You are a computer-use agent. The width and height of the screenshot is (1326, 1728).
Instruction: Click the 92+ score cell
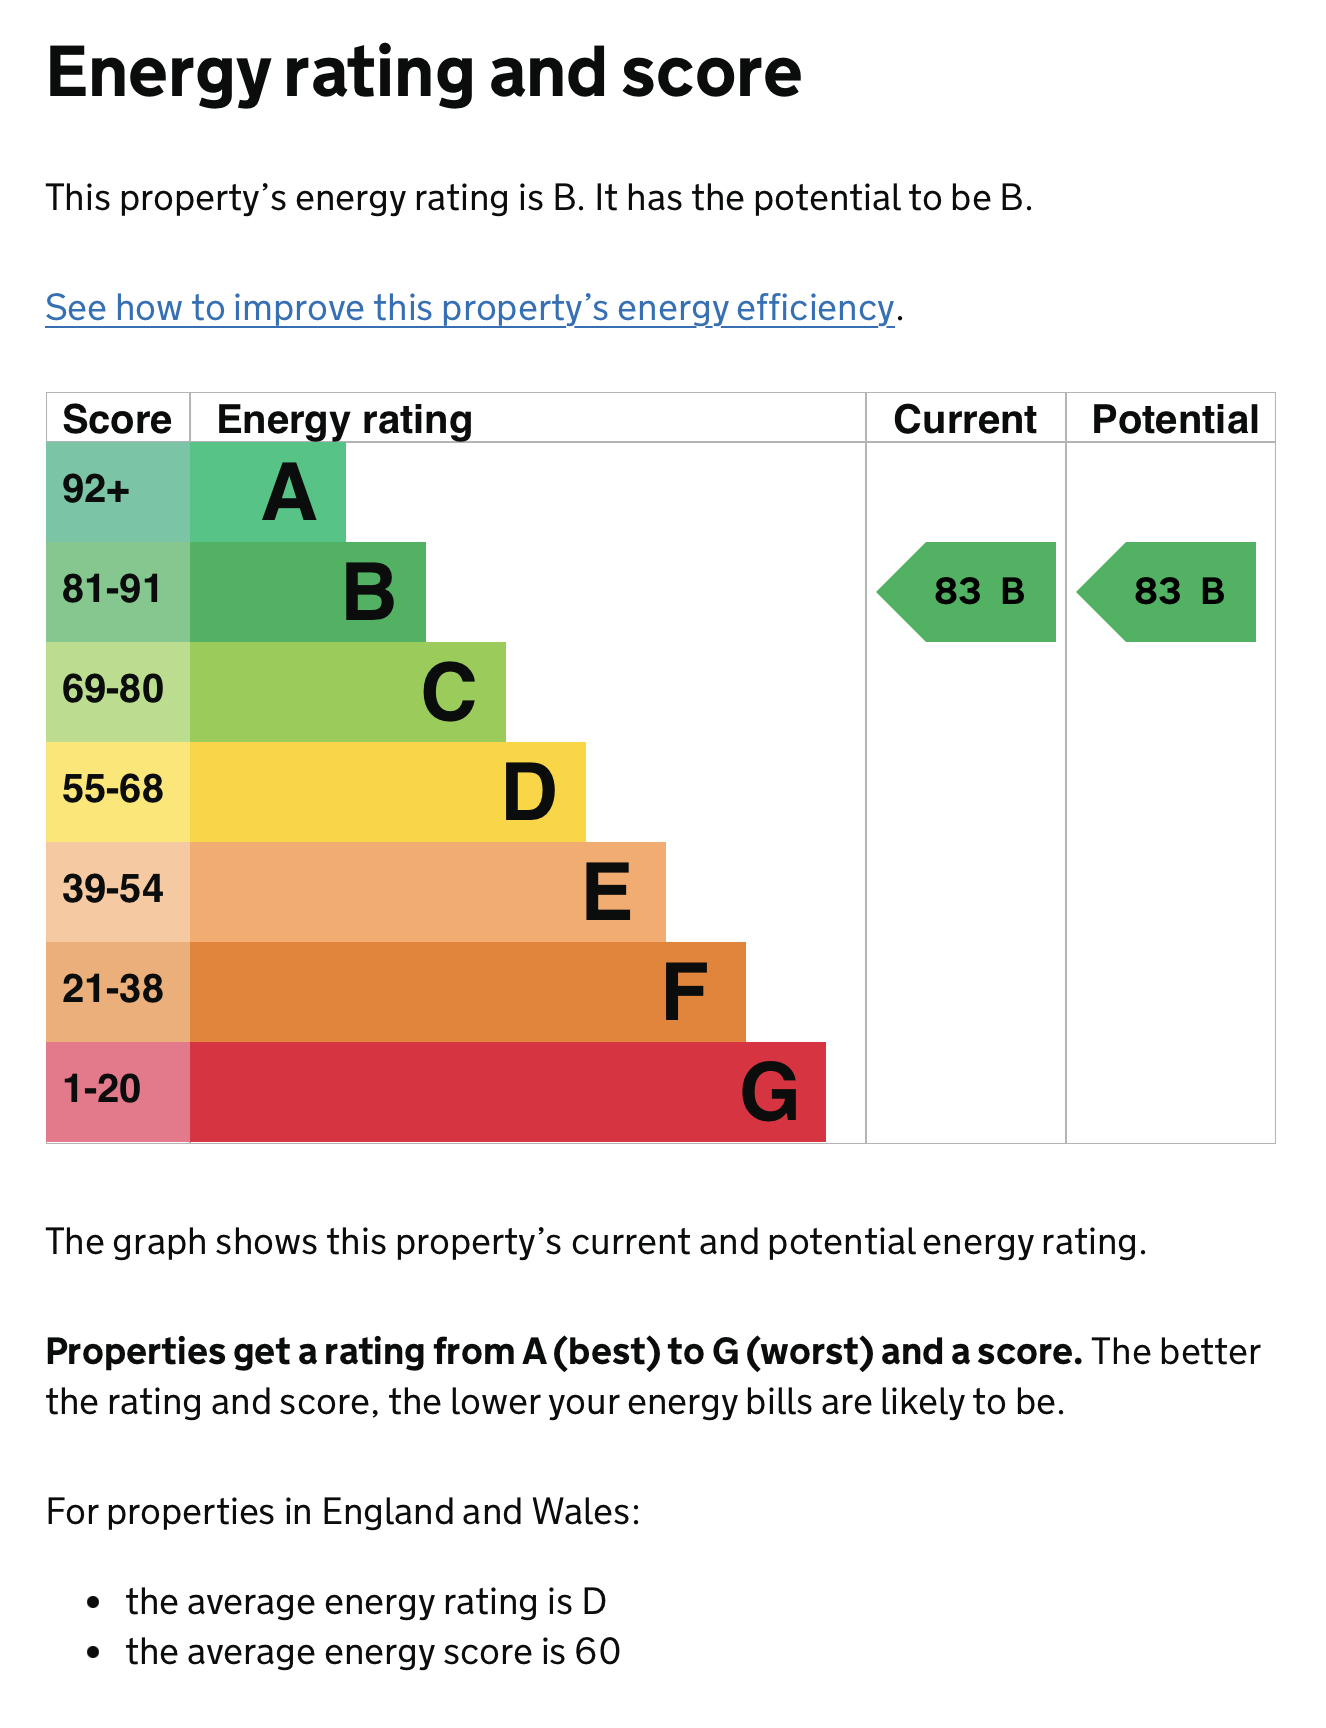118,492
